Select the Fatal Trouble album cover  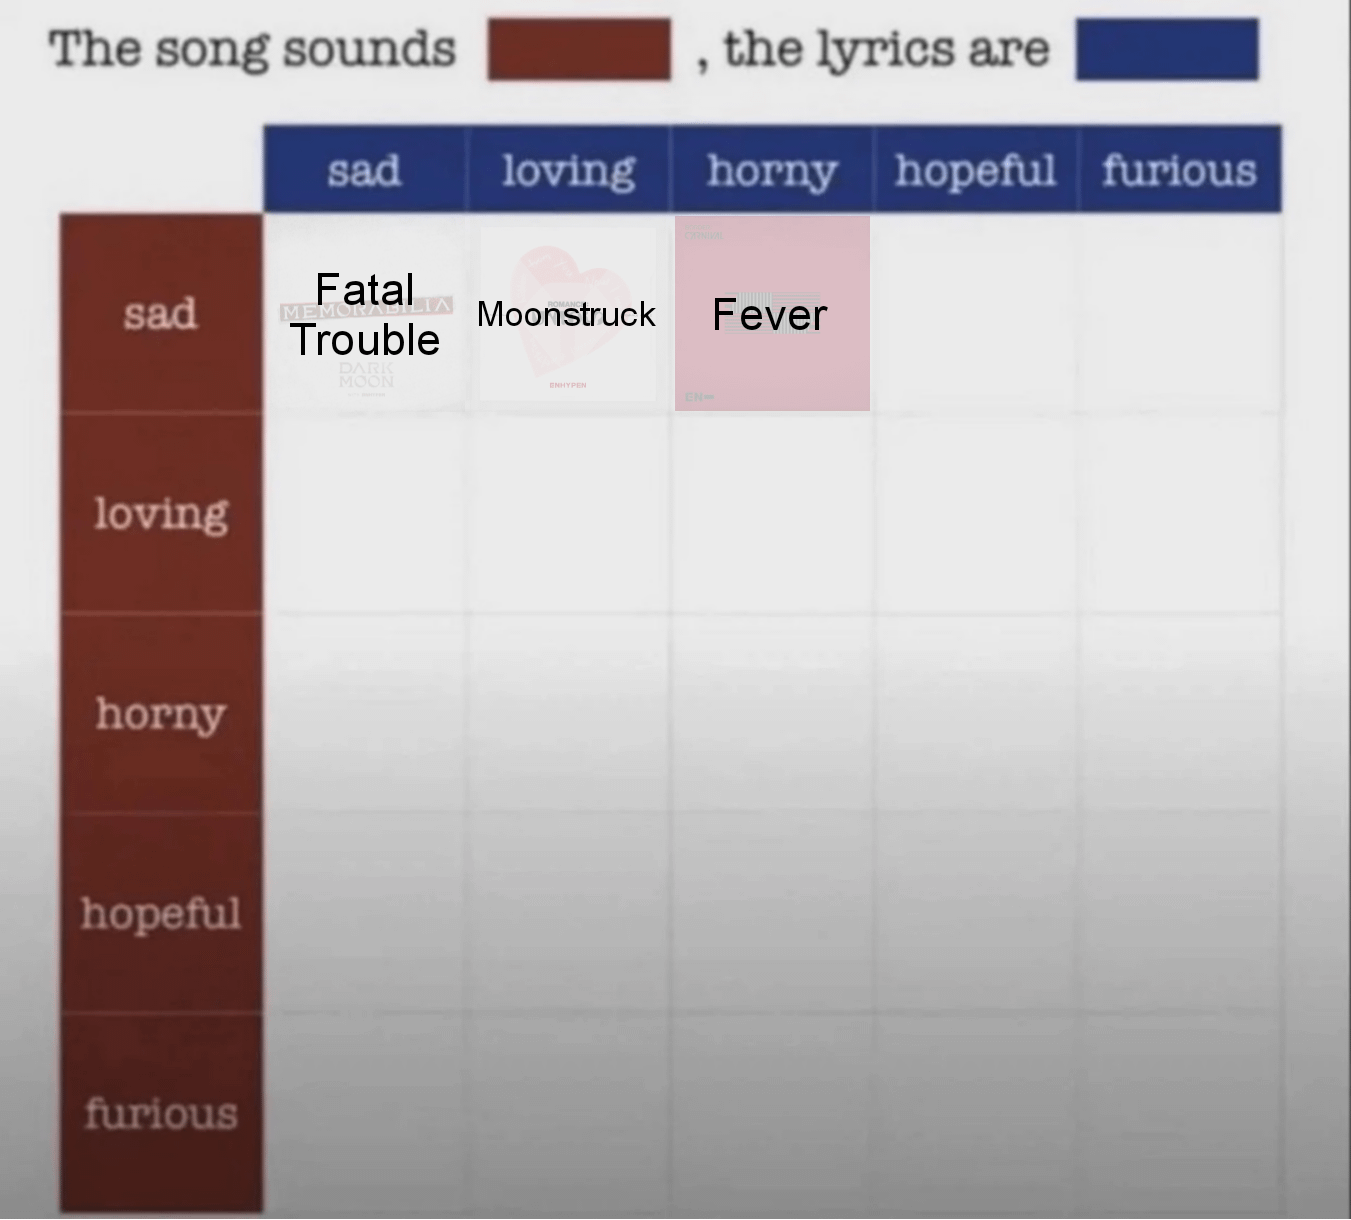click(x=365, y=314)
